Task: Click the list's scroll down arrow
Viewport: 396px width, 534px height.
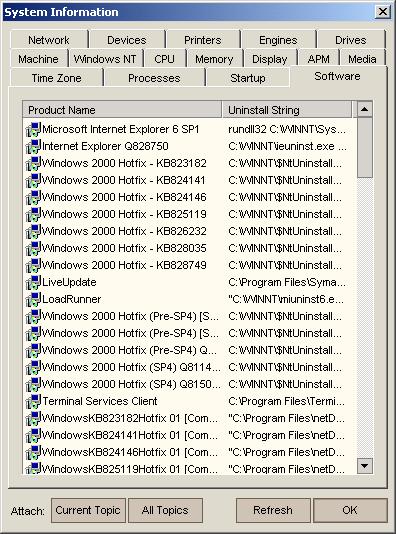Action: click(x=365, y=466)
